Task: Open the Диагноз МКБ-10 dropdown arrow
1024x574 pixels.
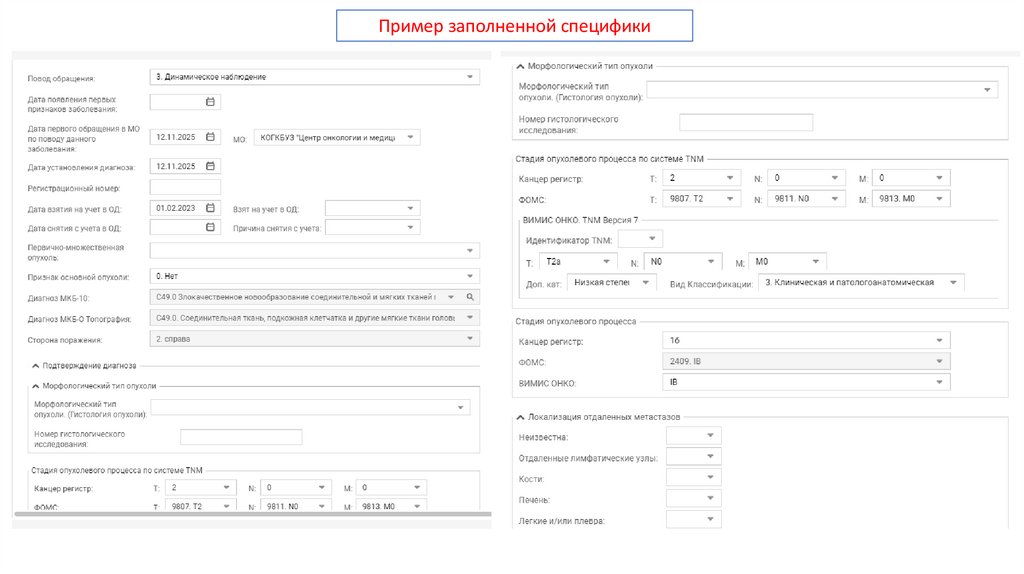Action: click(x=451, y=297)
